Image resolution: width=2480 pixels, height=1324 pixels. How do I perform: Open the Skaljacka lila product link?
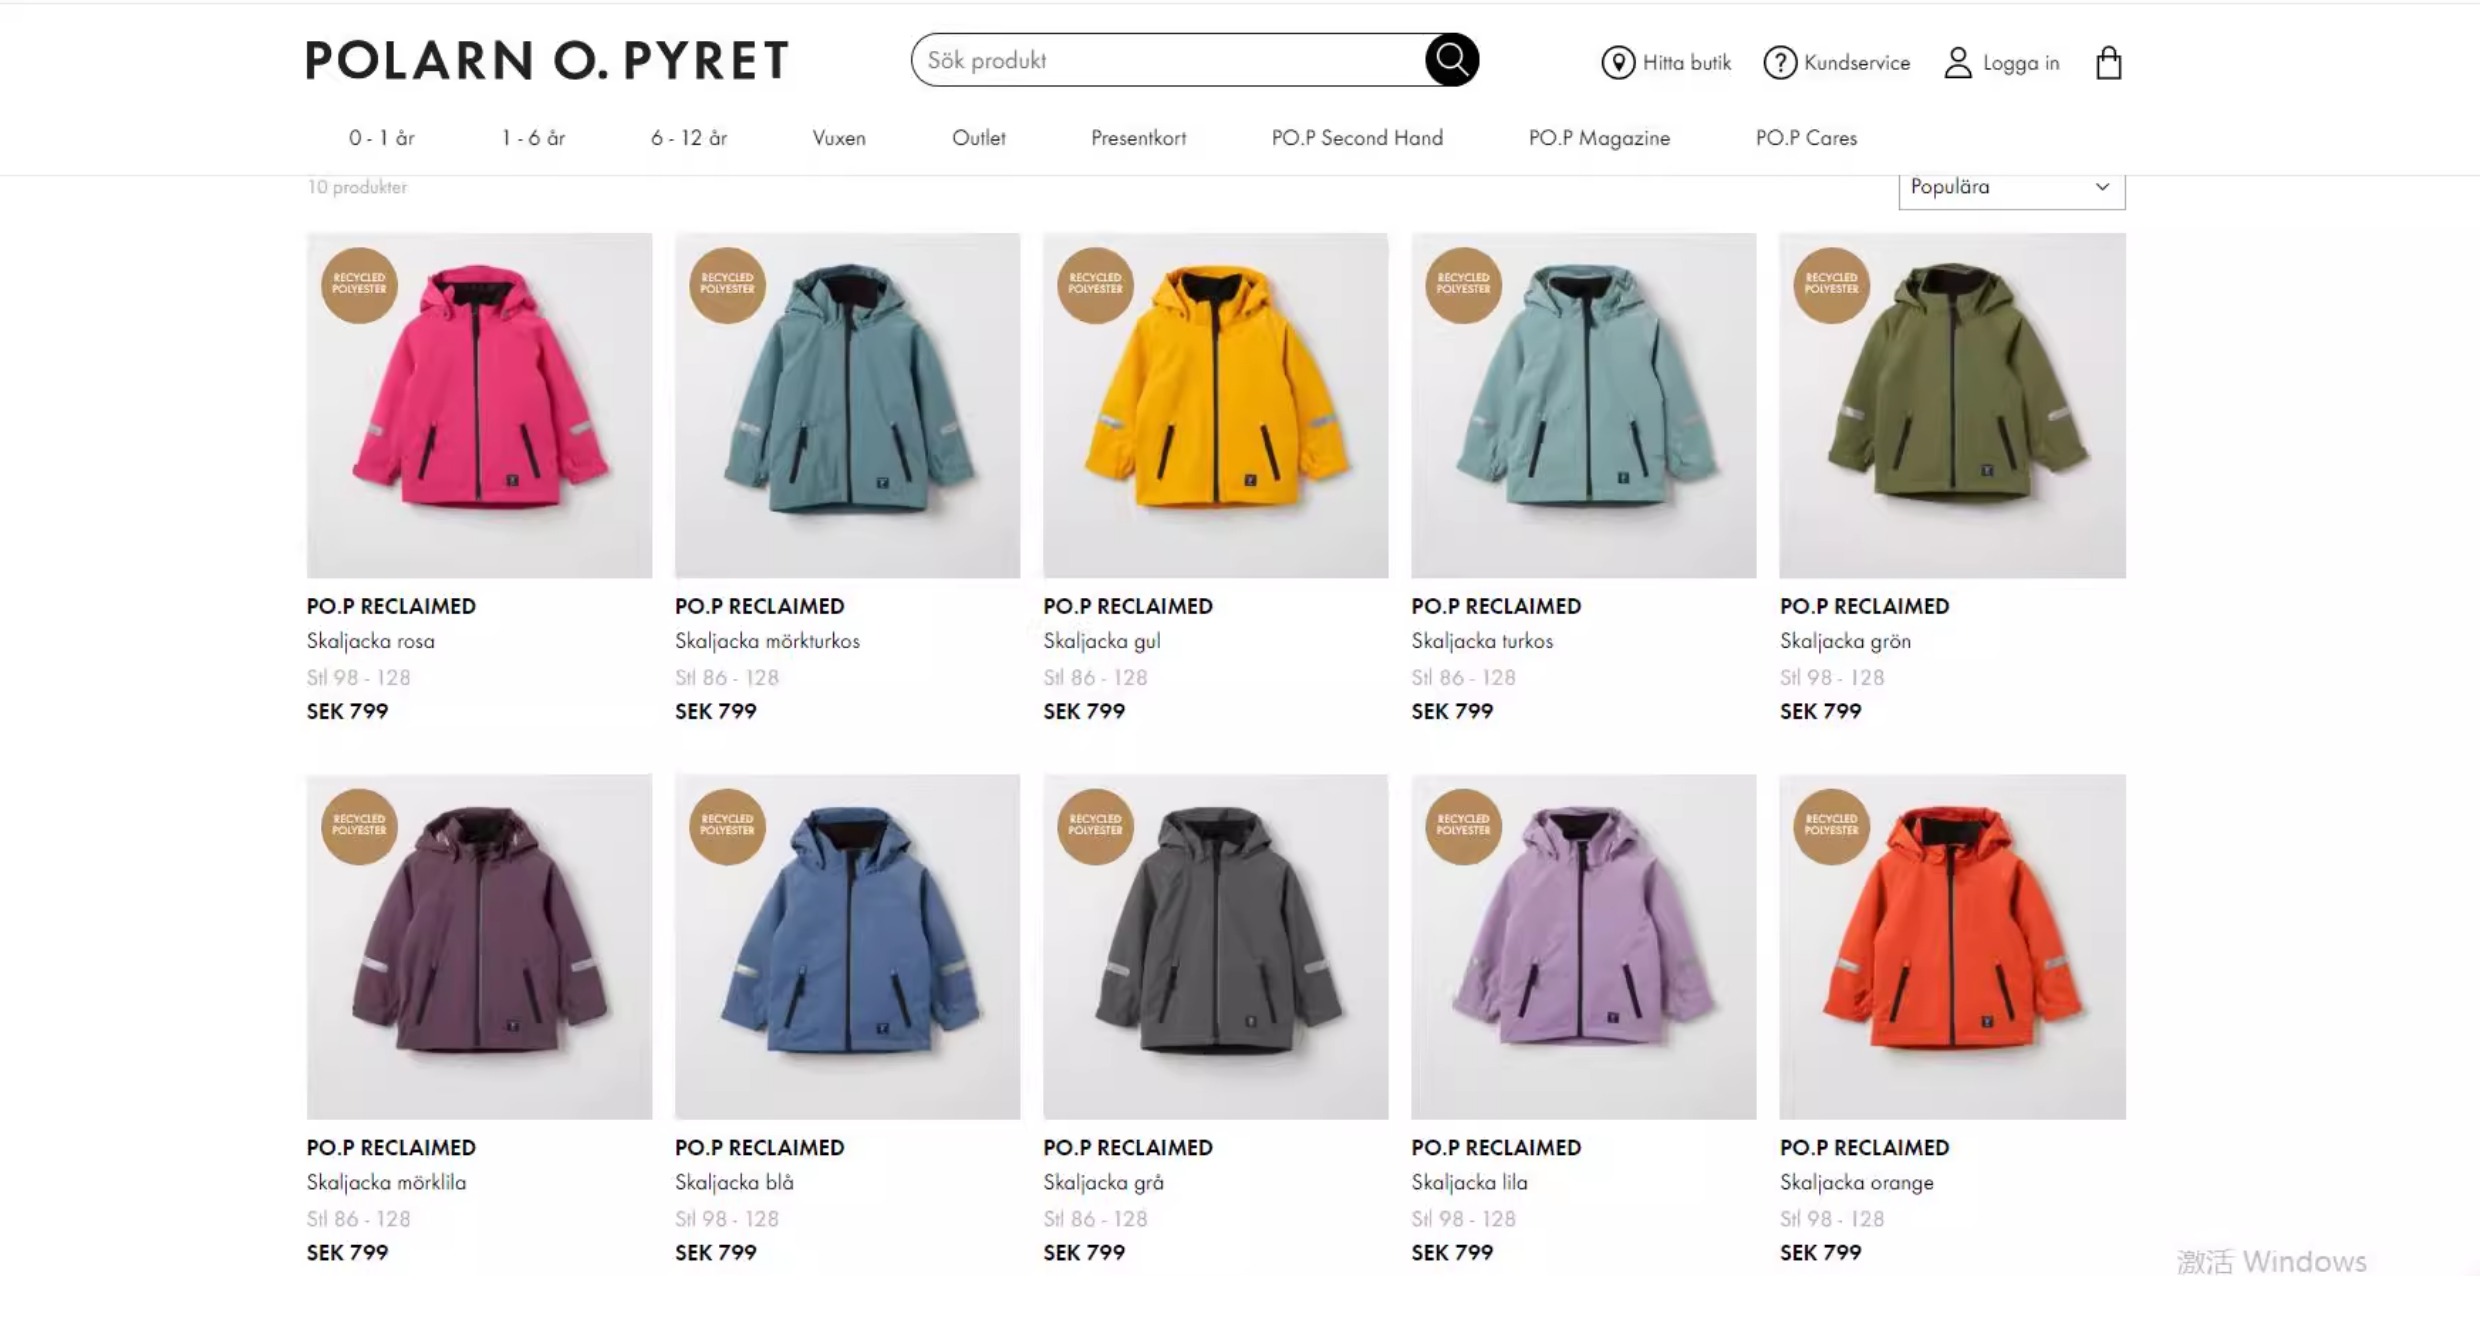1469,1182
